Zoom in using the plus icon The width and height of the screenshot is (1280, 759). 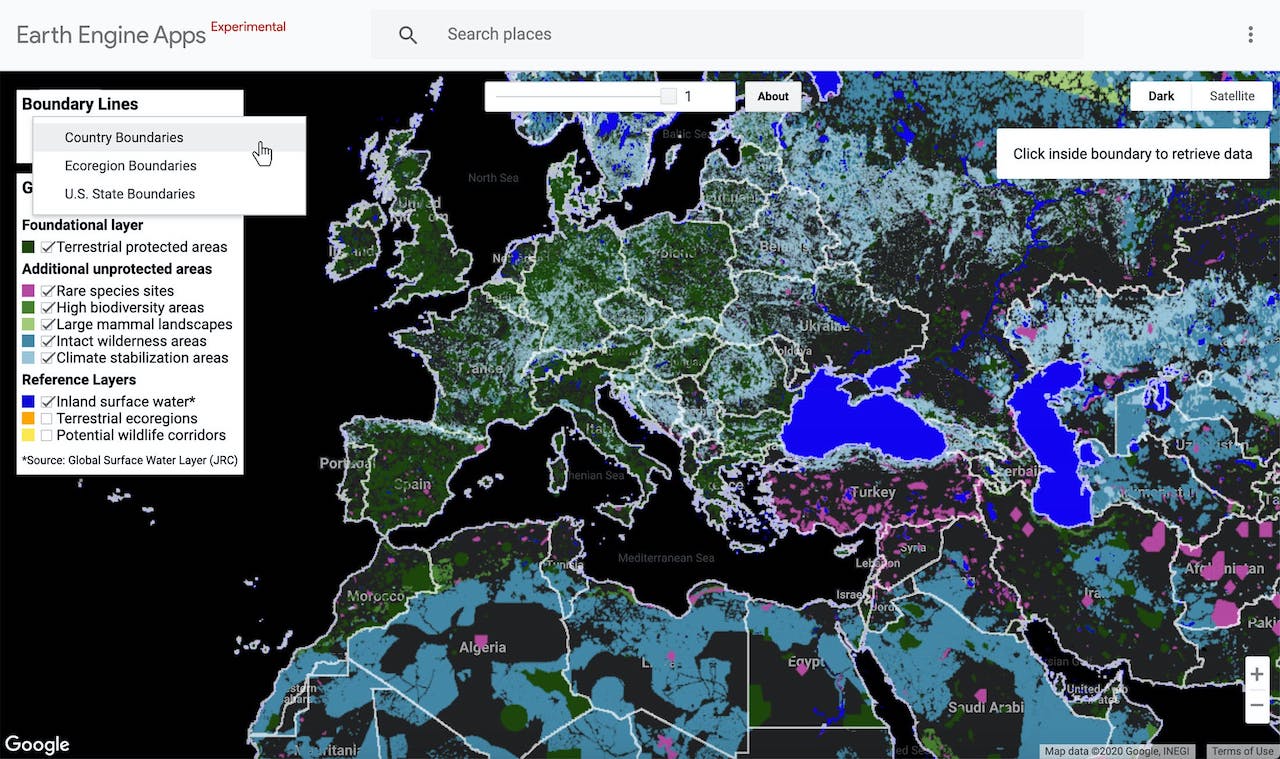pyautogui.click(x=1257, y=674)
